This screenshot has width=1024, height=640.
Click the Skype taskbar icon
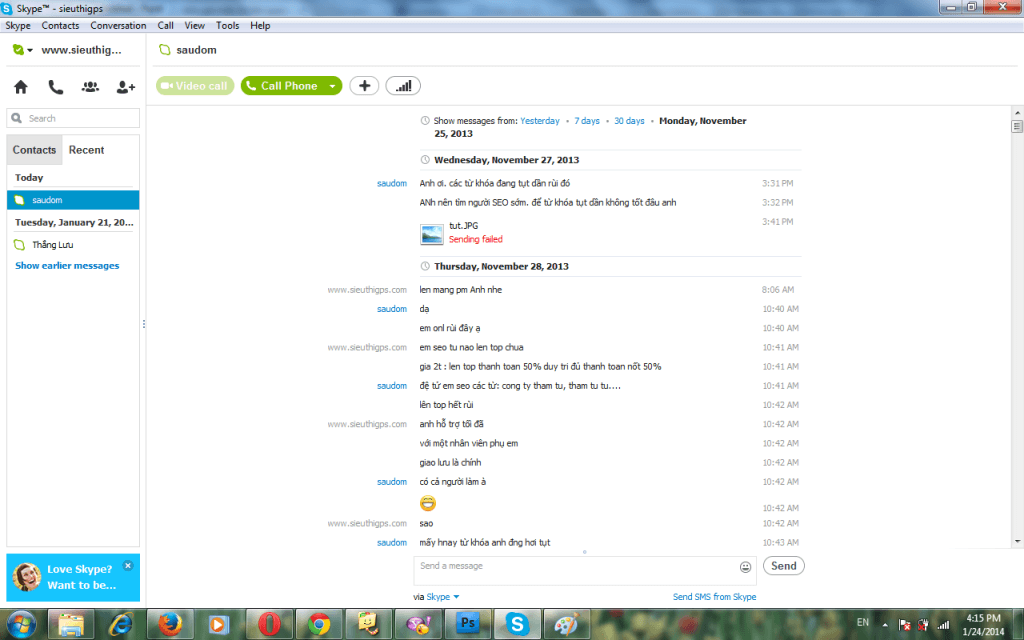pyautogui.click(x=517, y=624)
